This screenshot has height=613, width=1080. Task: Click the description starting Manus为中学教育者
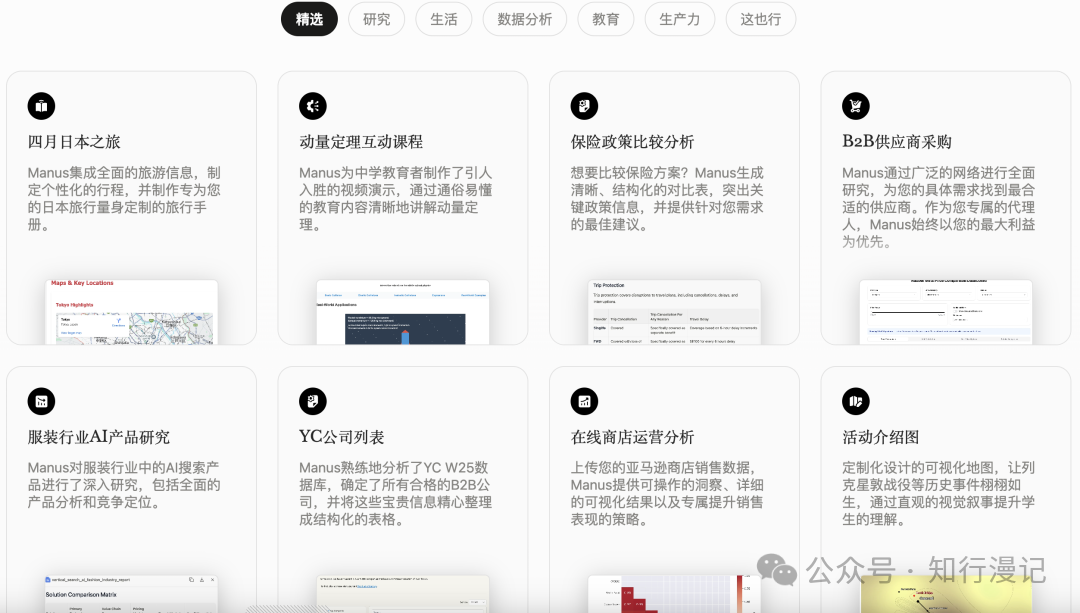(395, 198)
